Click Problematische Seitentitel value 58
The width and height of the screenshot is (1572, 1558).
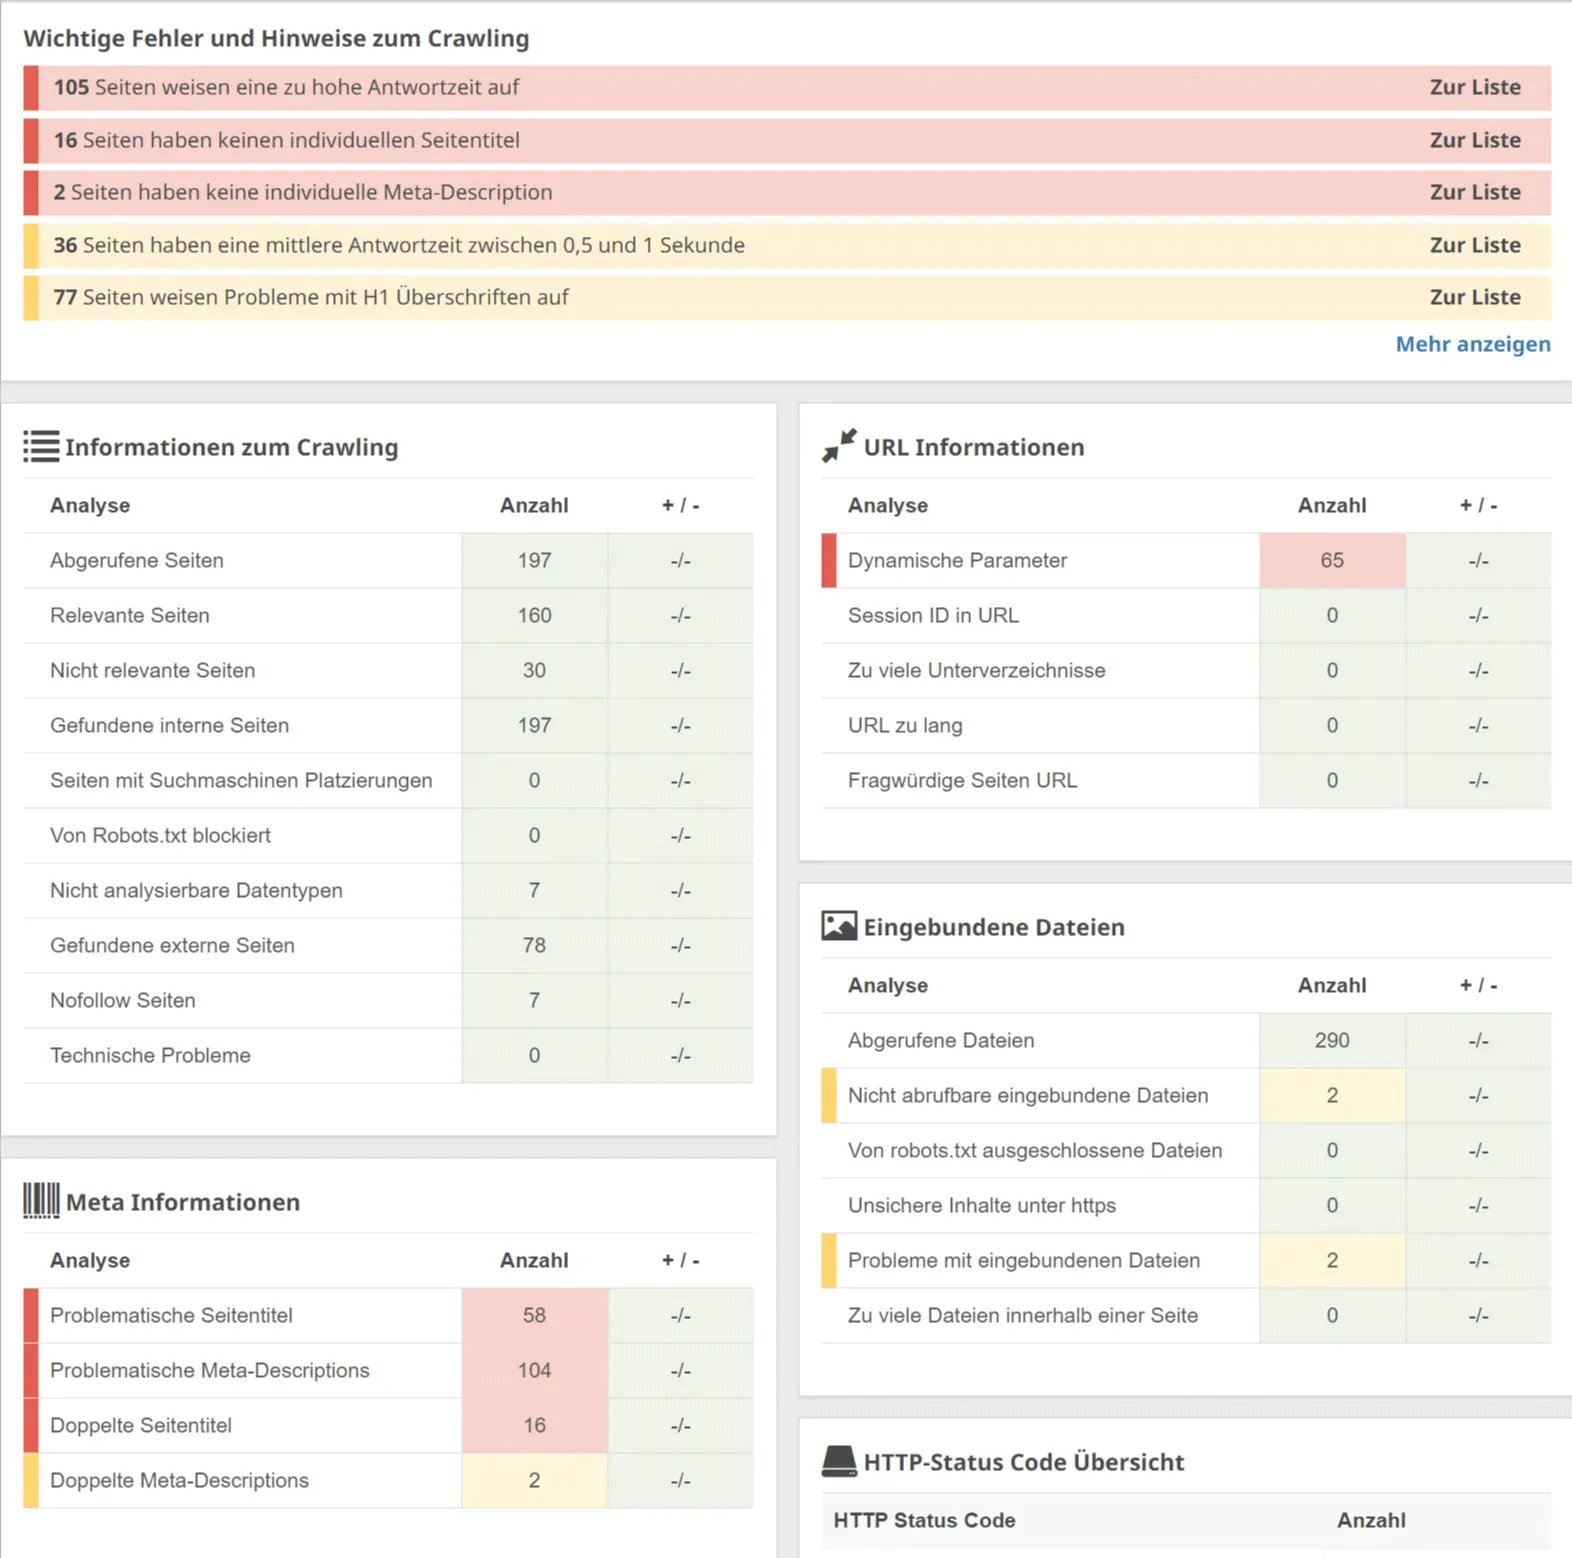[534, 1315]
